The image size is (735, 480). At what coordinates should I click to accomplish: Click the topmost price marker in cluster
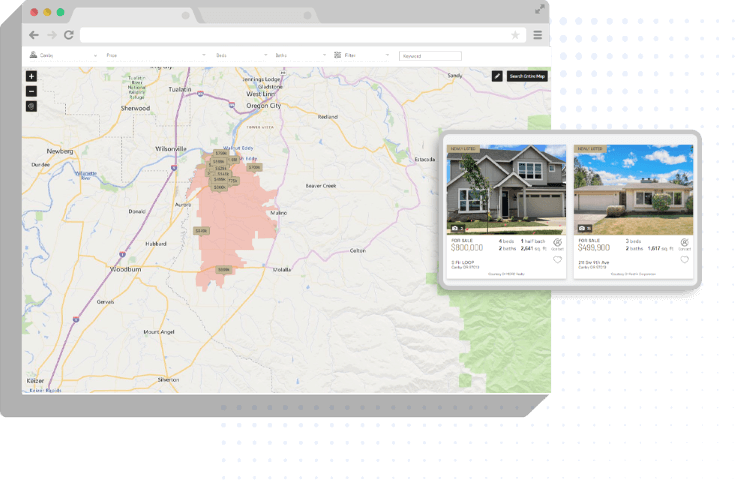[221, 153]
